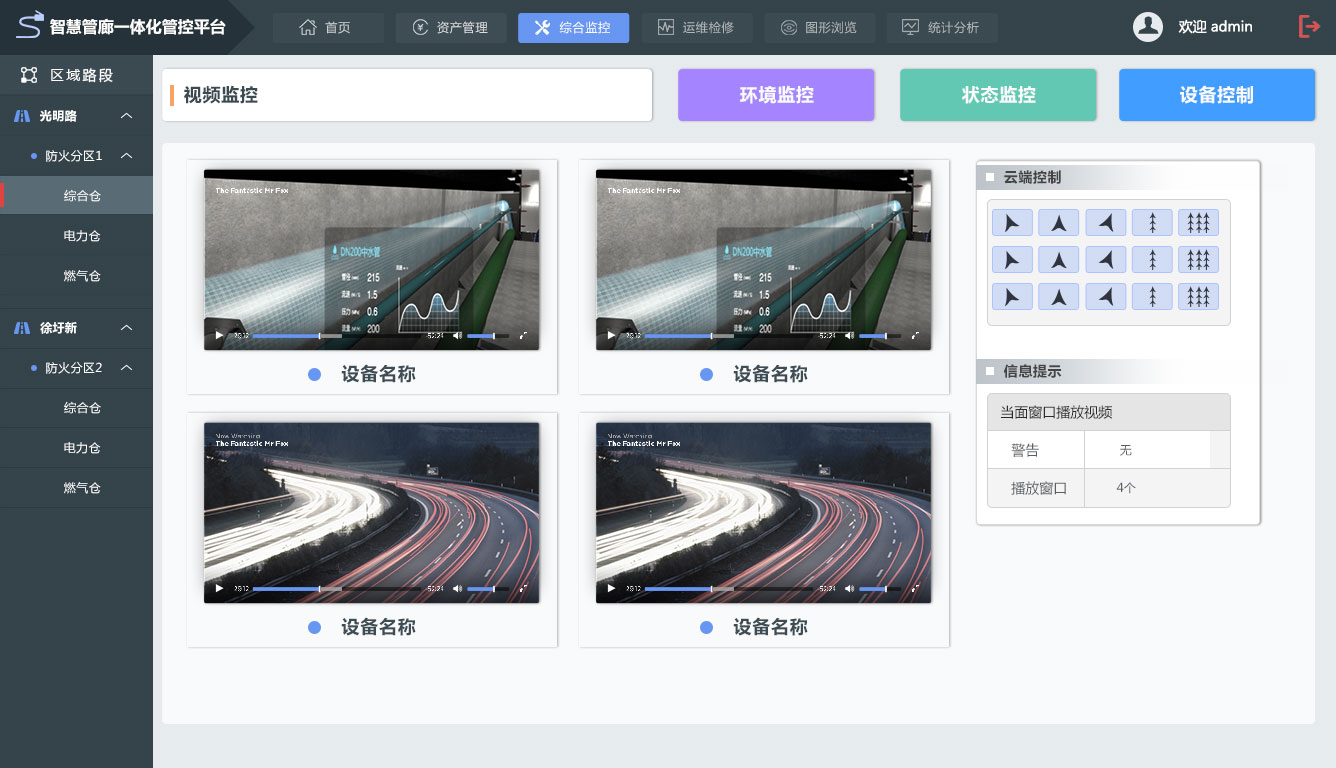
Task: Adjust the top-left video volume slider
Action: (482, 336)
